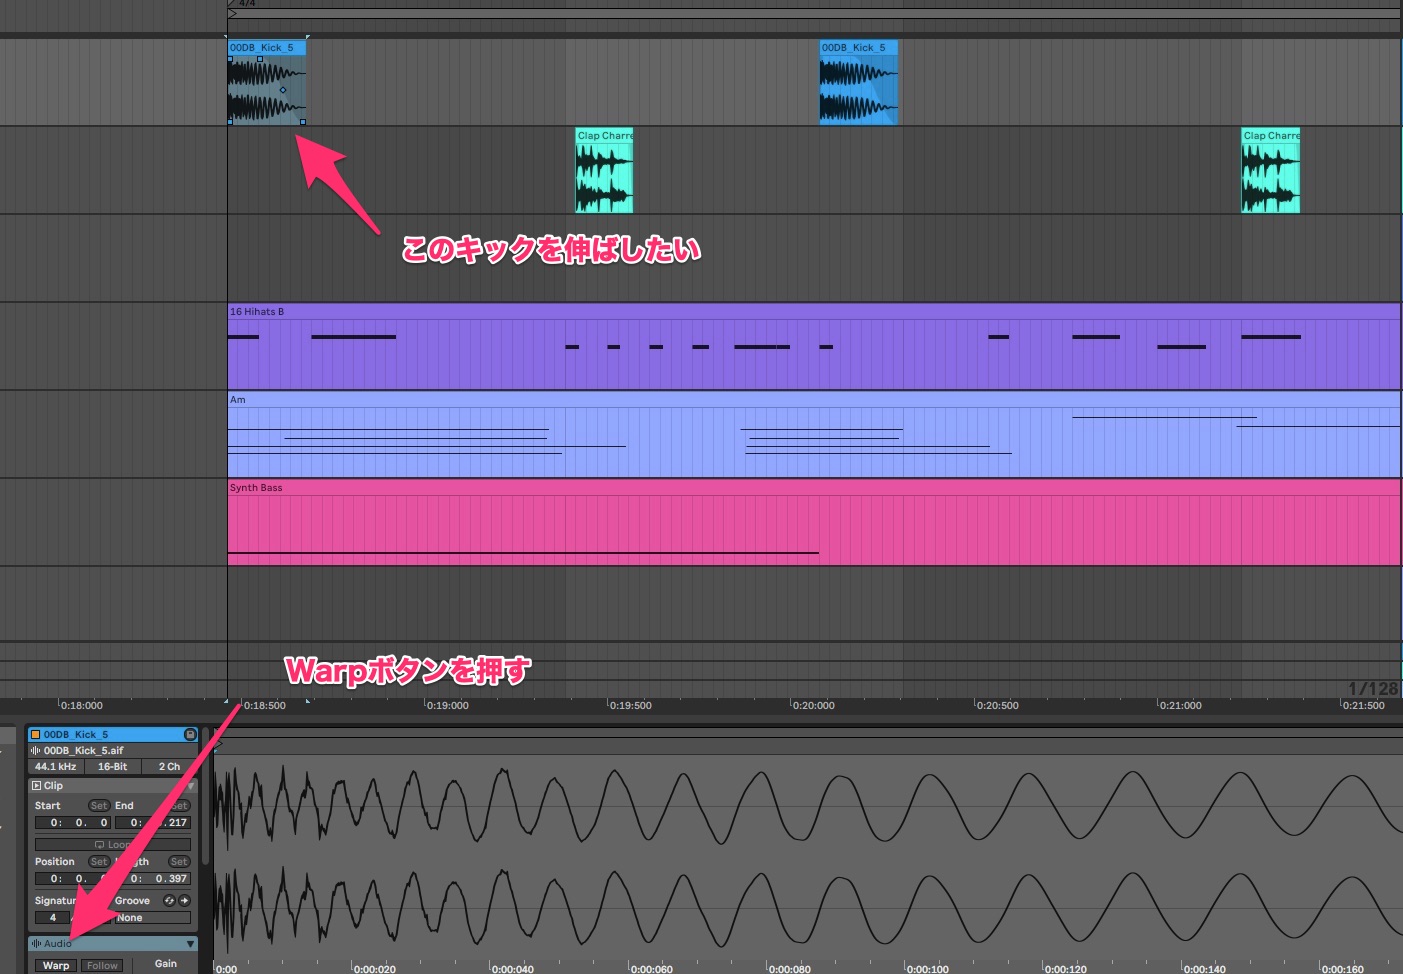Image resolution: width=1403 pixels, height=974 pixels.
Task: Toggle the Follow button
Action: [x=102, y=965]
